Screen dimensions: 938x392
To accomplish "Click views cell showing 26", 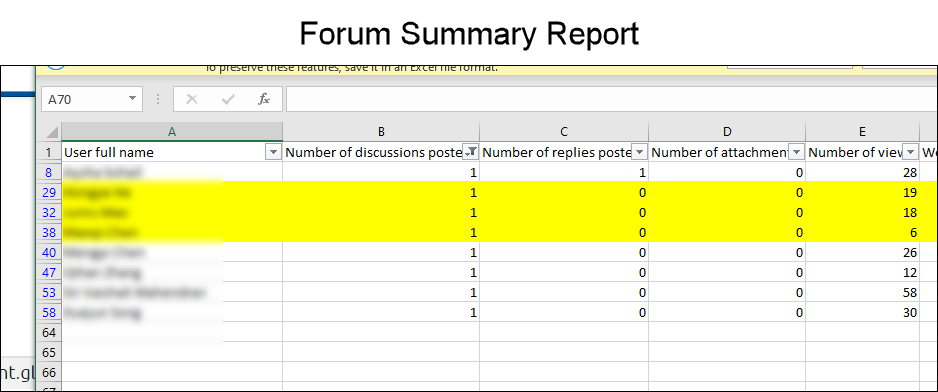I will 862,253.
